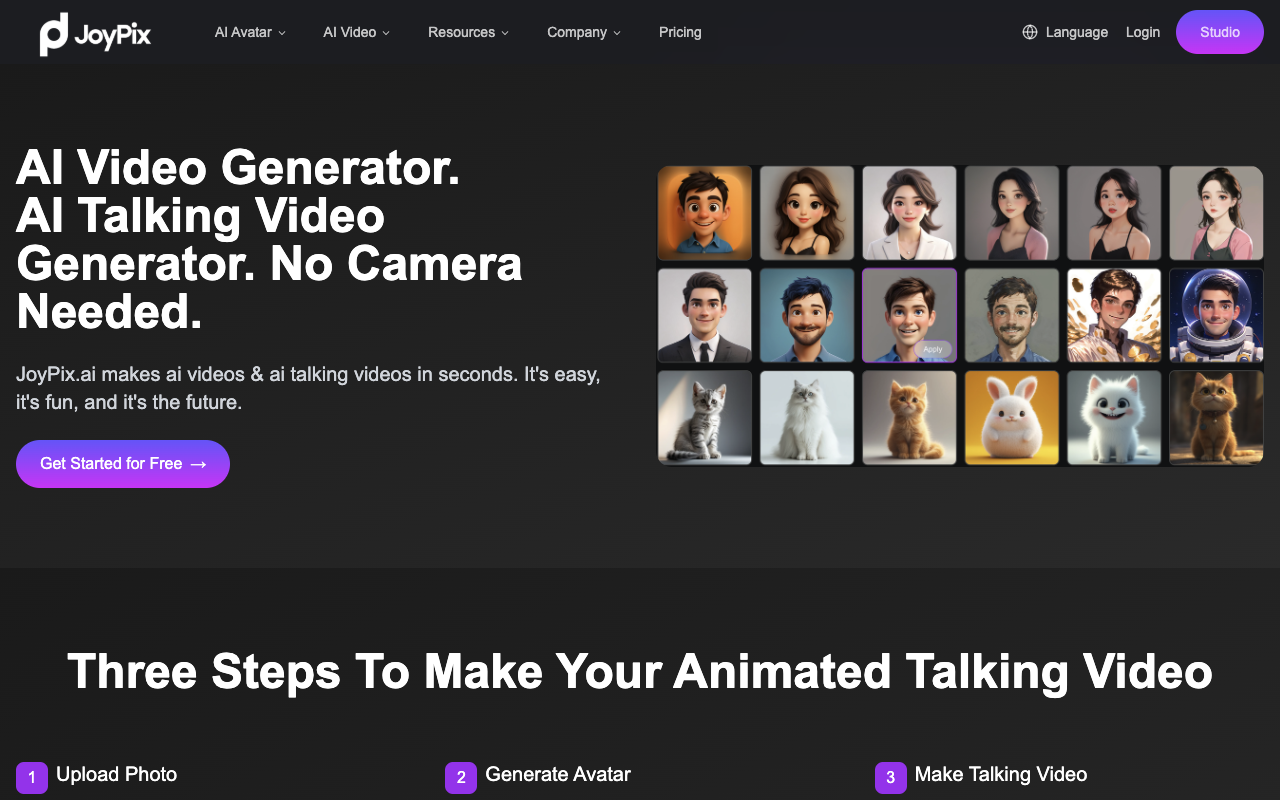The width and height of the screenshot is (1280, 800).
Task: Click the step 1 numbered badge
Action: tap(31, 777)
